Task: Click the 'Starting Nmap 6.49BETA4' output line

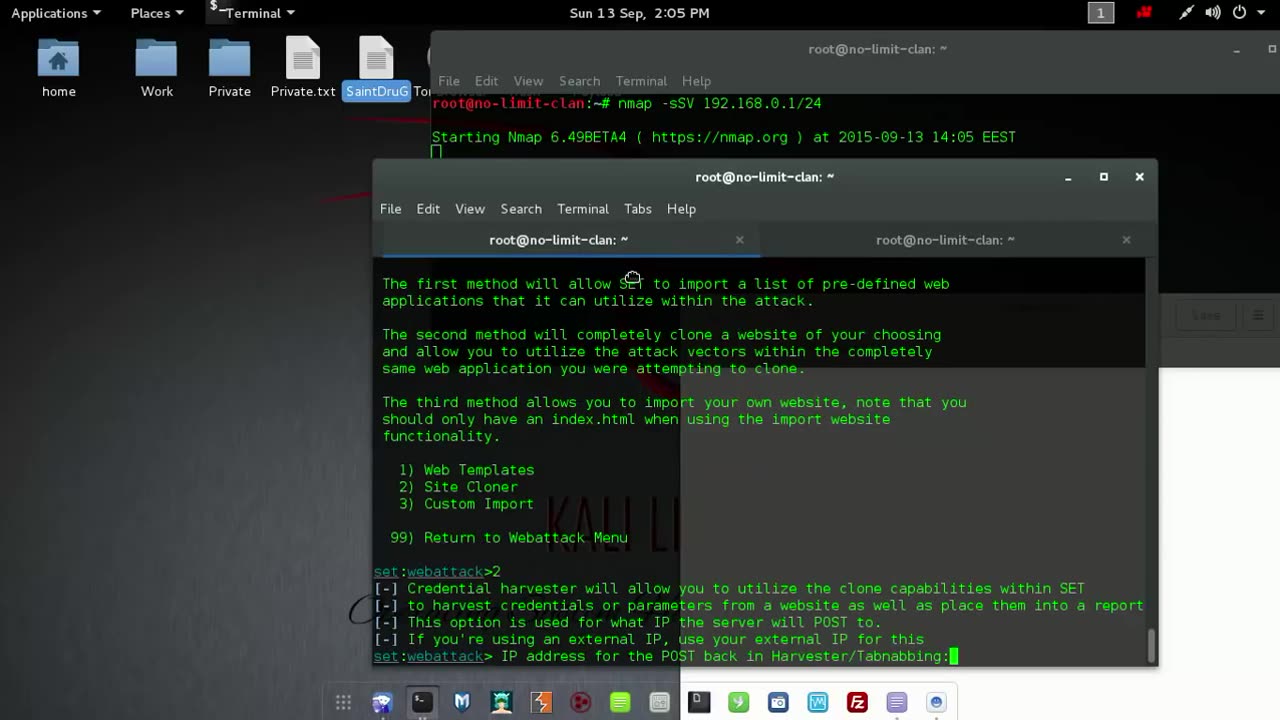Action: point(723,138)
